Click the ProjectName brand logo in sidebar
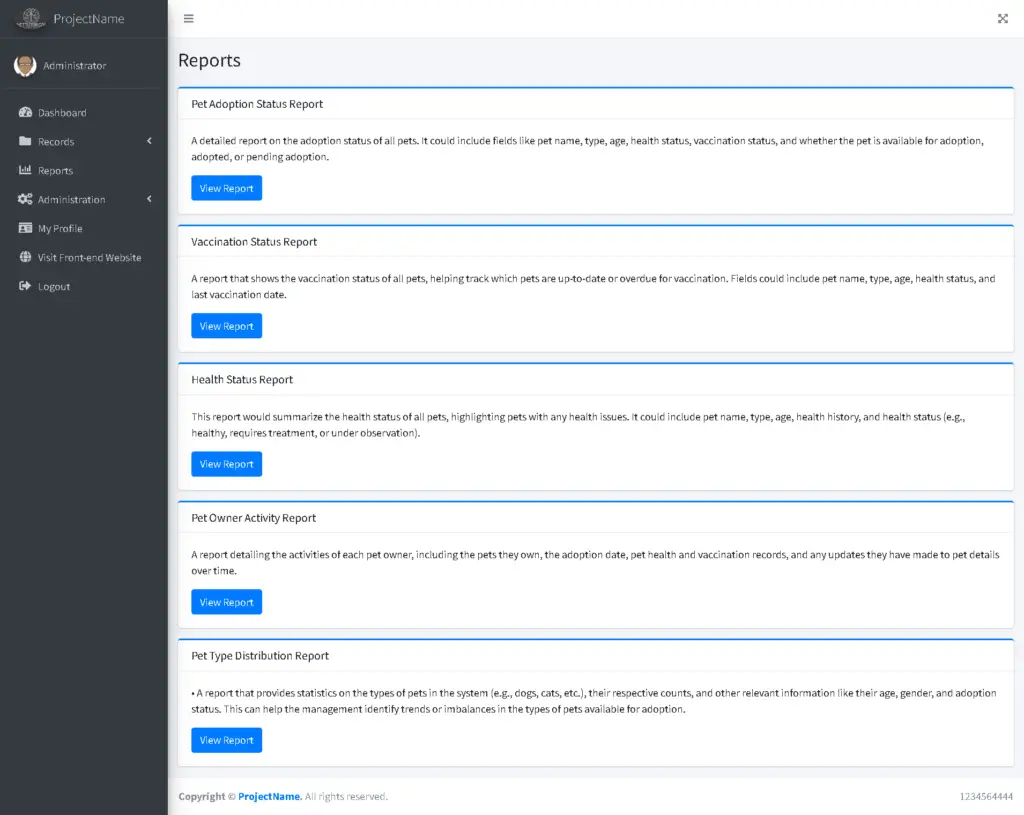This screenshot has width=1024, height=815. [x=31, y=18]
